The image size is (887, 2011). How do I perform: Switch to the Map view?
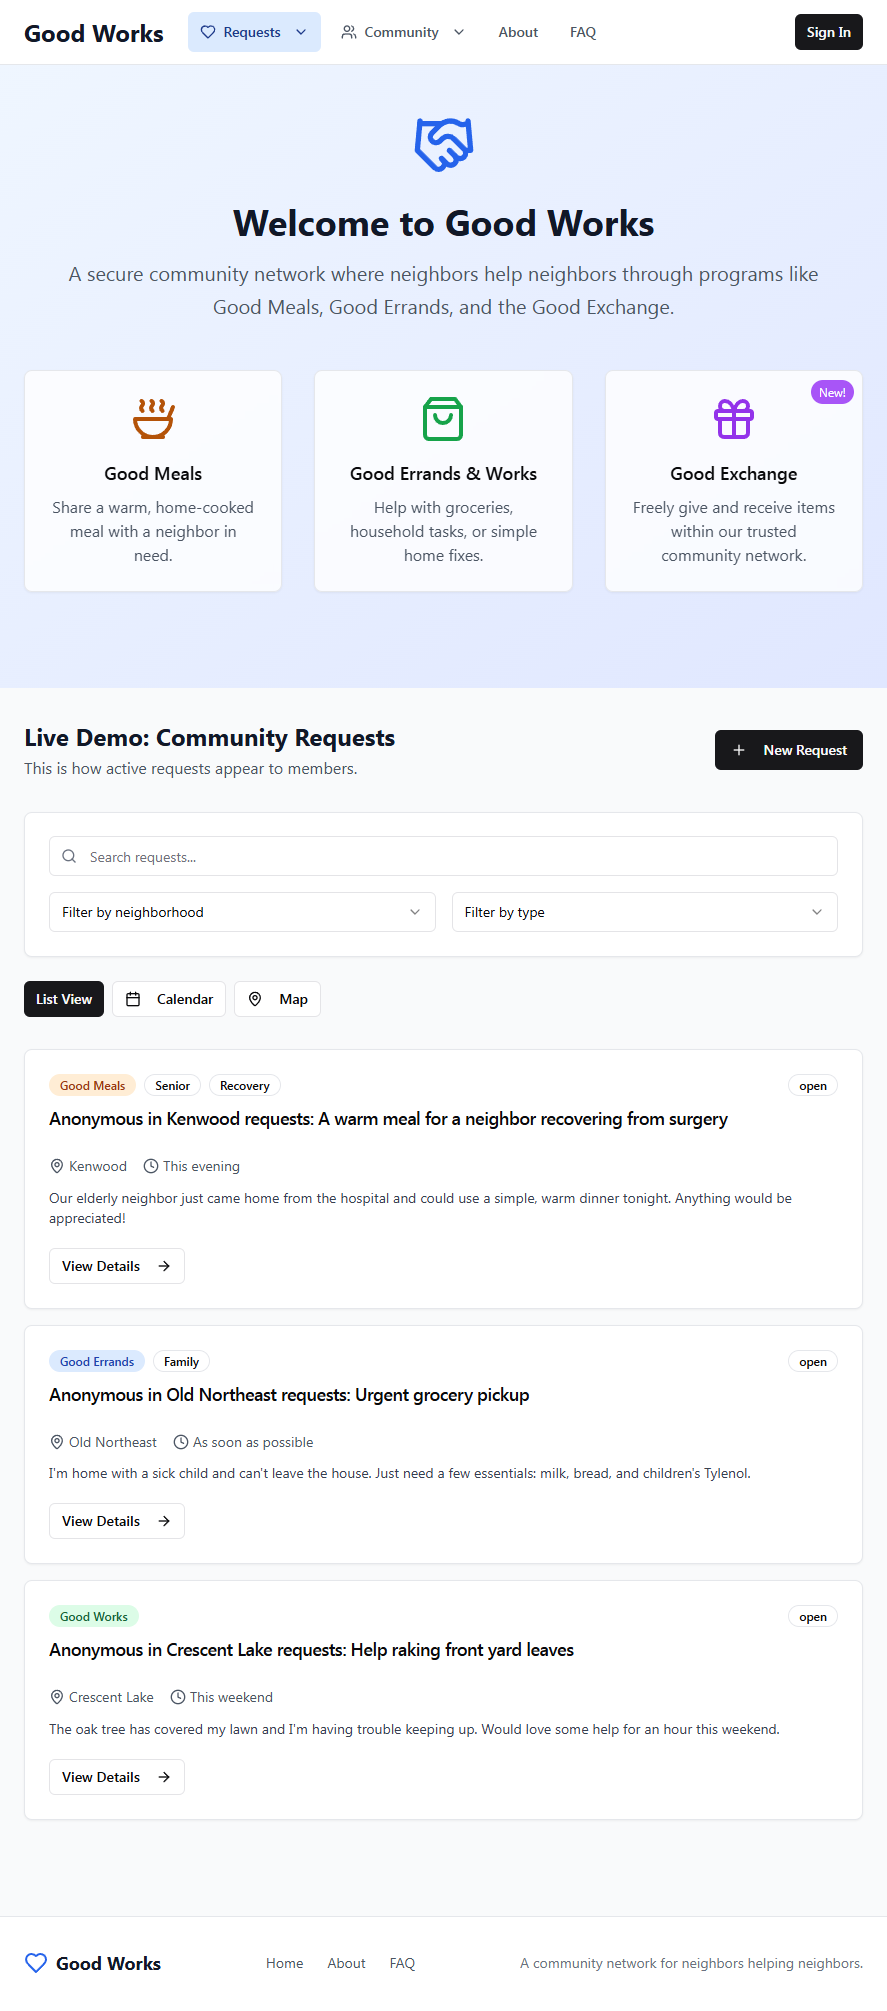[x=277, y=999]
